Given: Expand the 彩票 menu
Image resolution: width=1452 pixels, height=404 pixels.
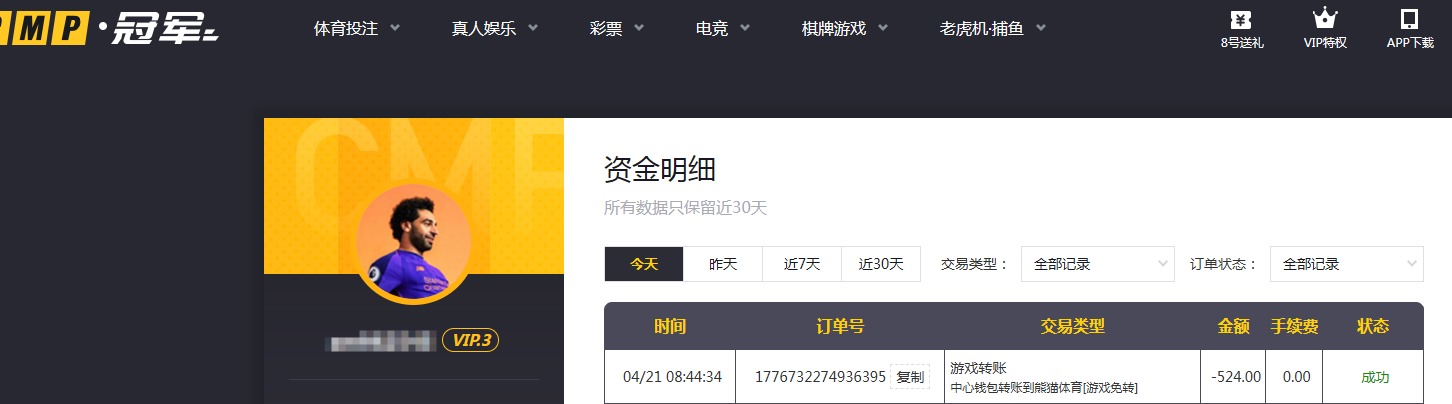Looking at the screenshot, I should pos(617,29).
